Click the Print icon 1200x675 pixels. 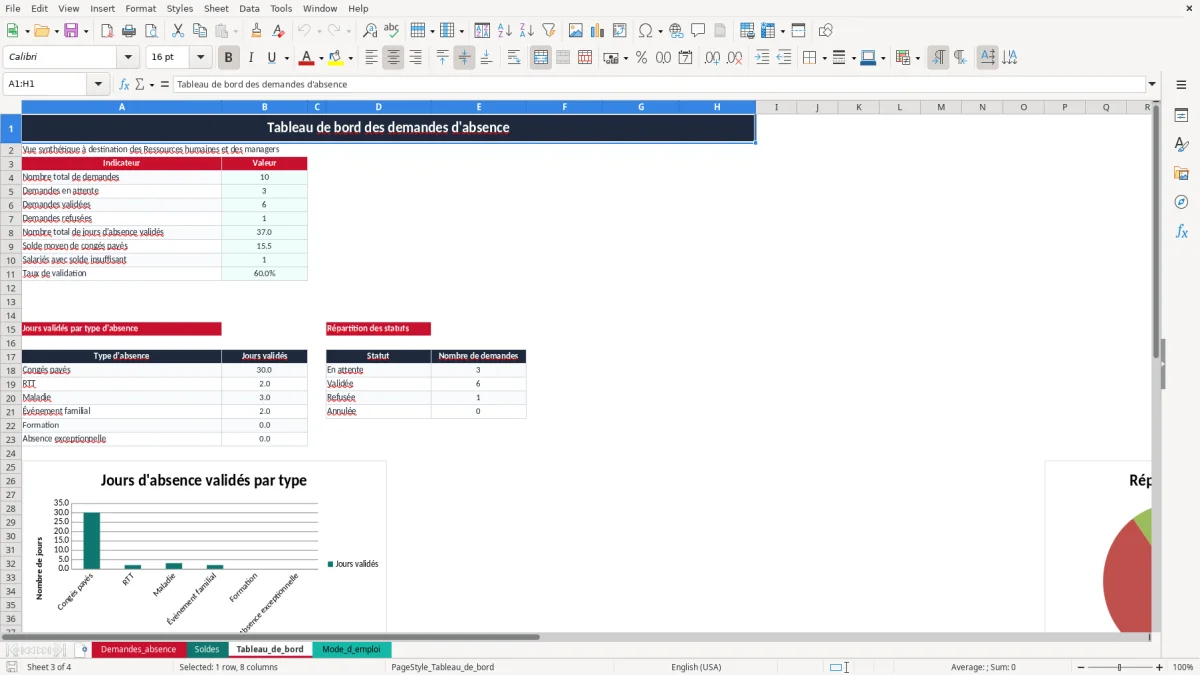[x=129, y=31]
